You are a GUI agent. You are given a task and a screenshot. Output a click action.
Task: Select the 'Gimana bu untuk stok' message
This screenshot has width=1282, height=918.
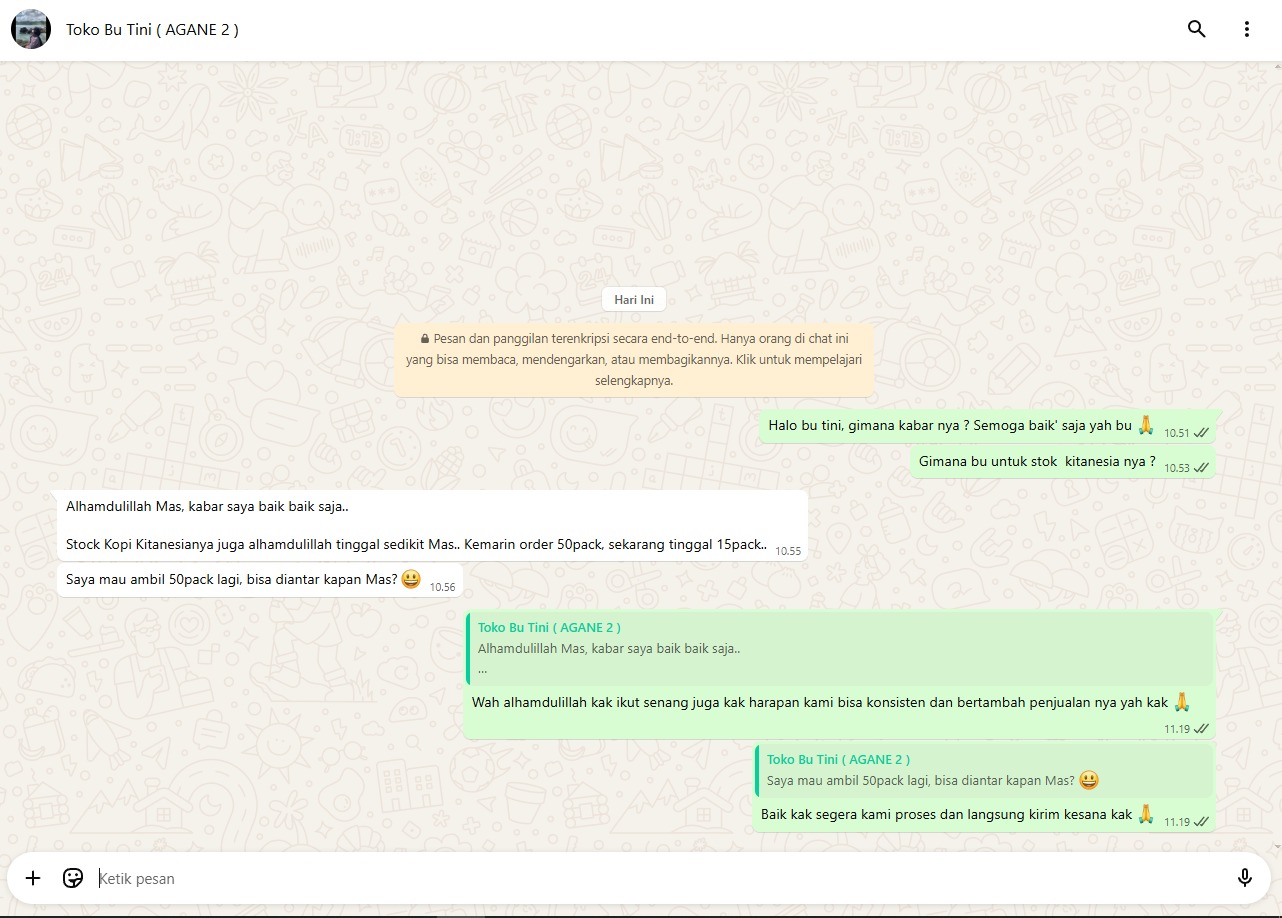point(1037,462)
